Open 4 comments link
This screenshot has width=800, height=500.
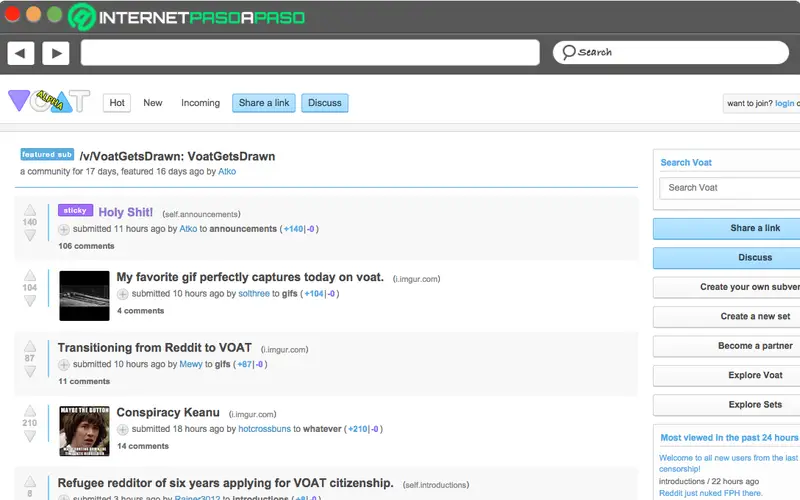click(x=141, y=311)
